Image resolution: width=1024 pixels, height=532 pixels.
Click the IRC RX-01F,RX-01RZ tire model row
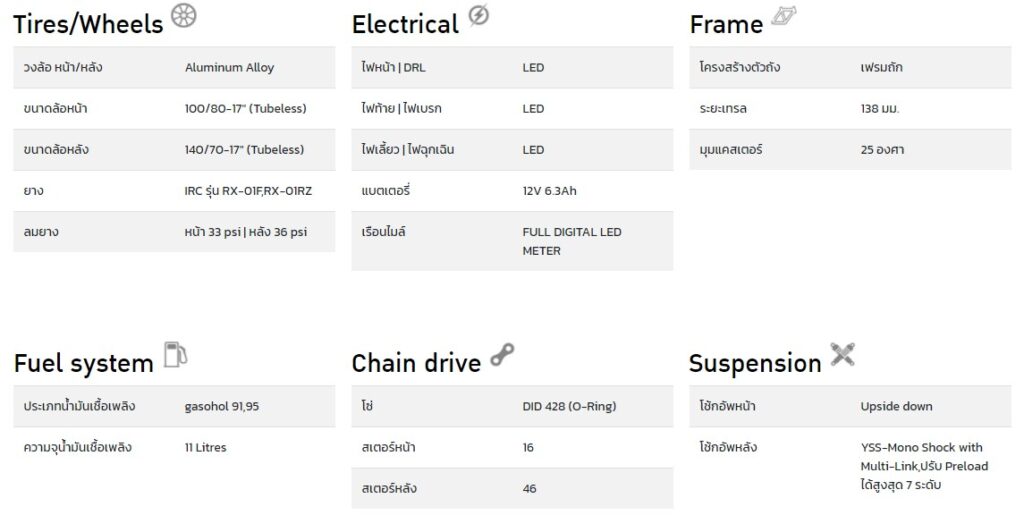(174, 191)
